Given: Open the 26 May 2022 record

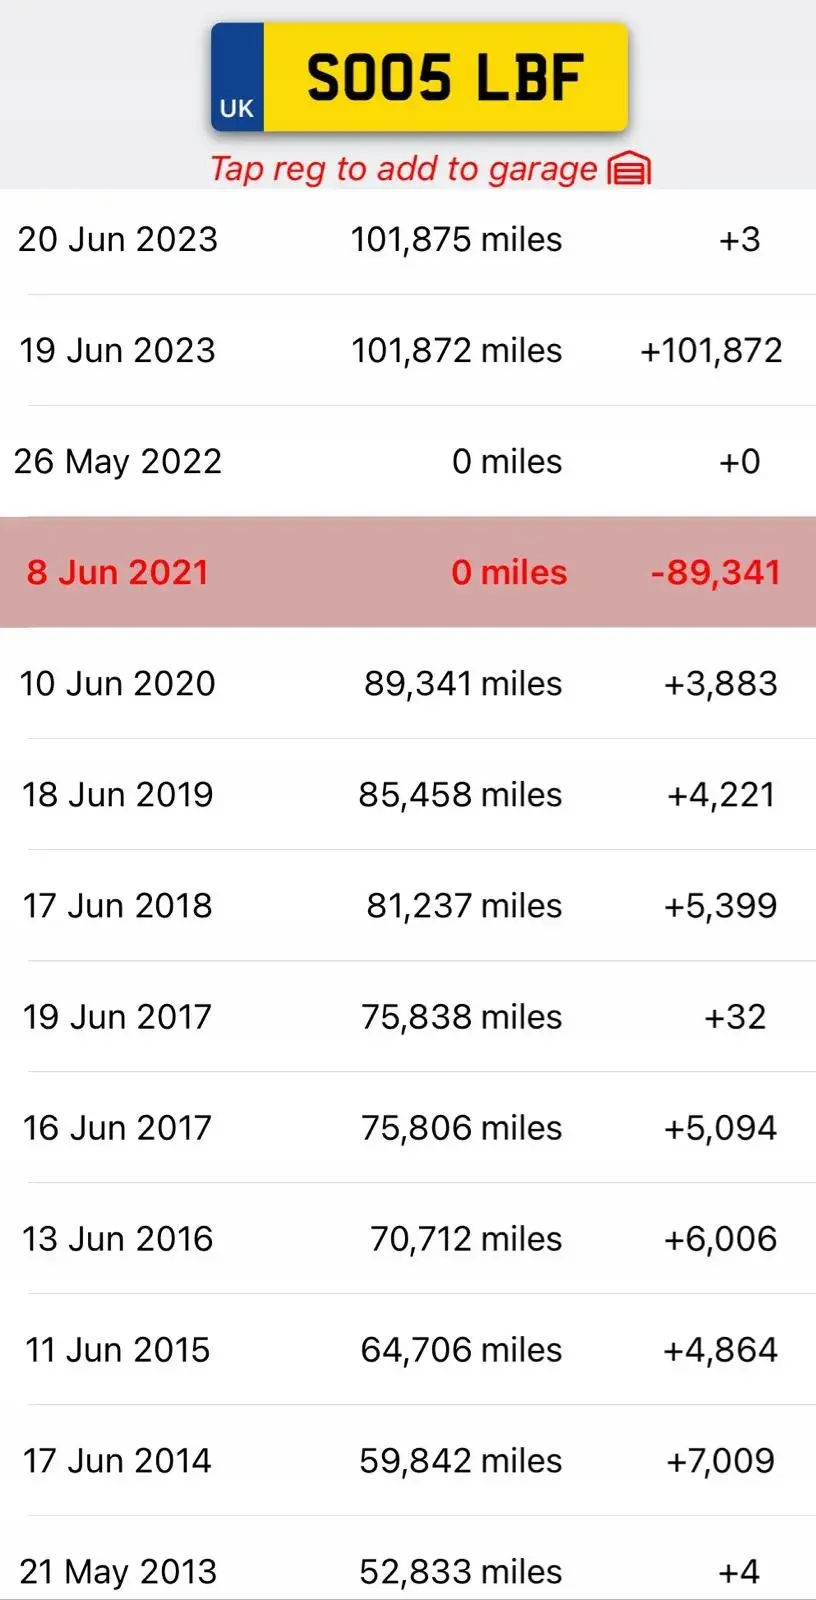Looking at the screenshot, I should pyautogui.click(x=408, y=461).
